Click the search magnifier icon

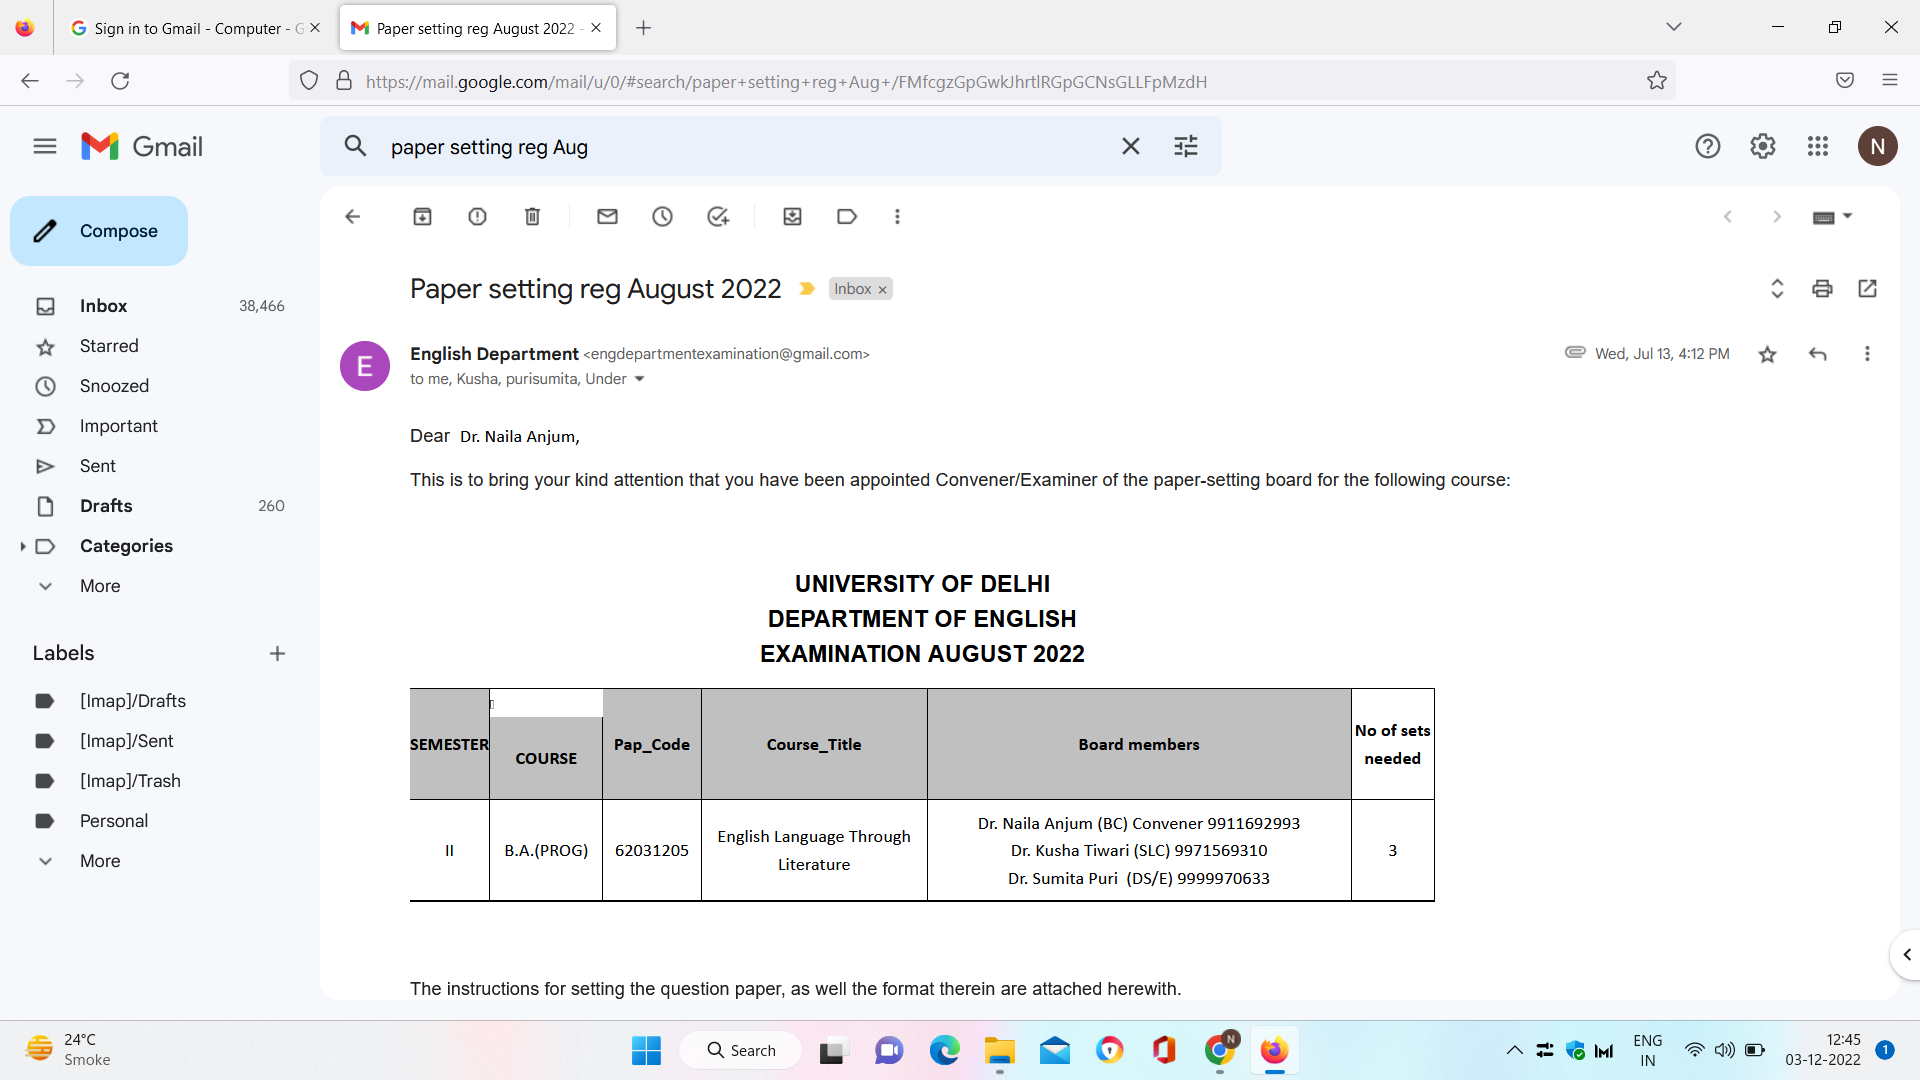pos(355,146)
